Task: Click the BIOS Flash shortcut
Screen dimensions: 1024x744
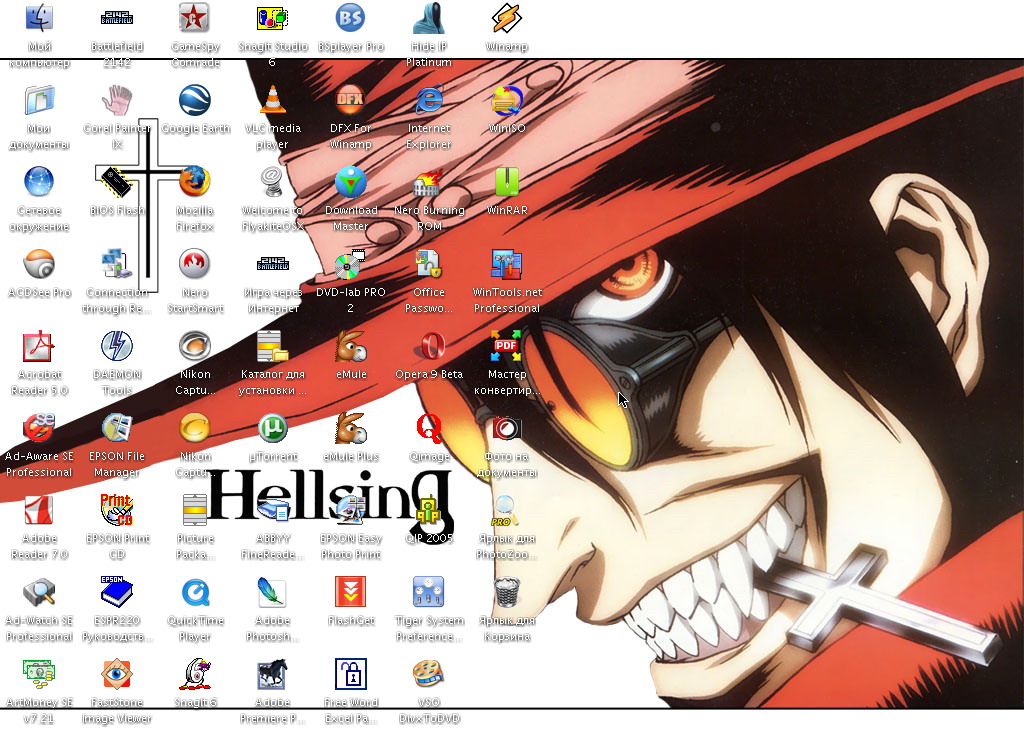Action: pyautogui.click(x=117, y=182)
